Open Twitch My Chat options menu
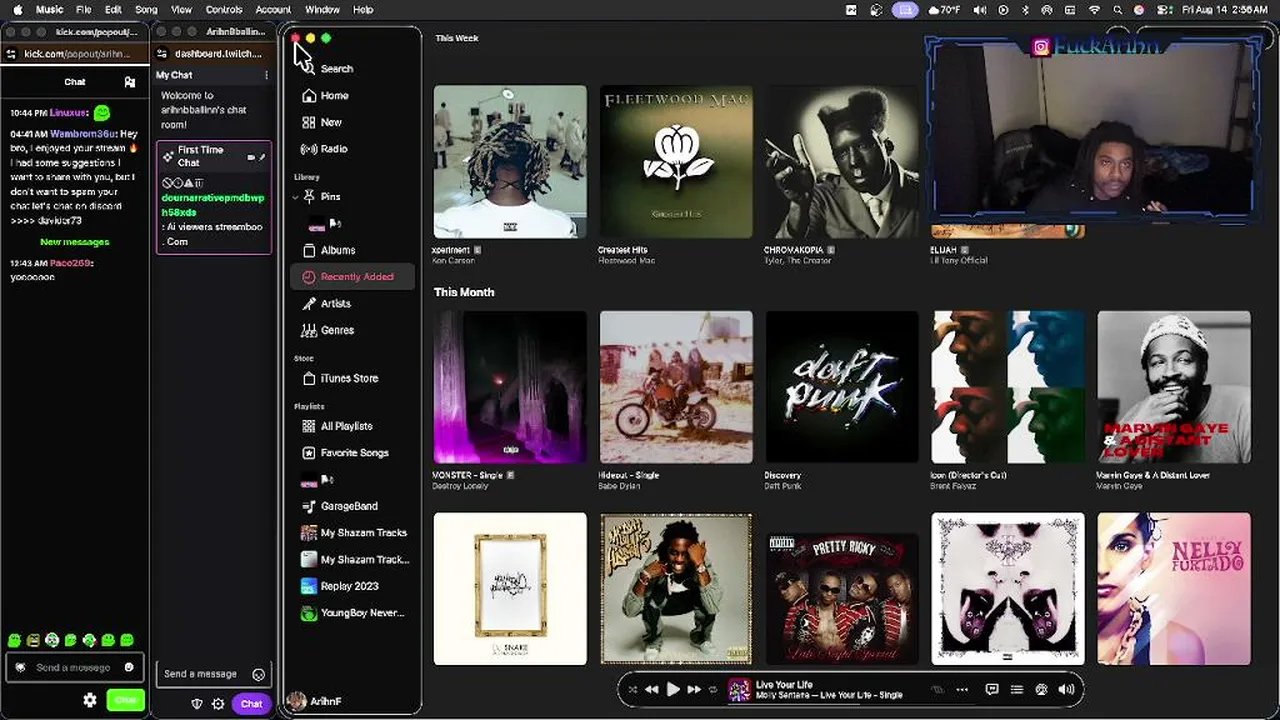 click(266, 75)
